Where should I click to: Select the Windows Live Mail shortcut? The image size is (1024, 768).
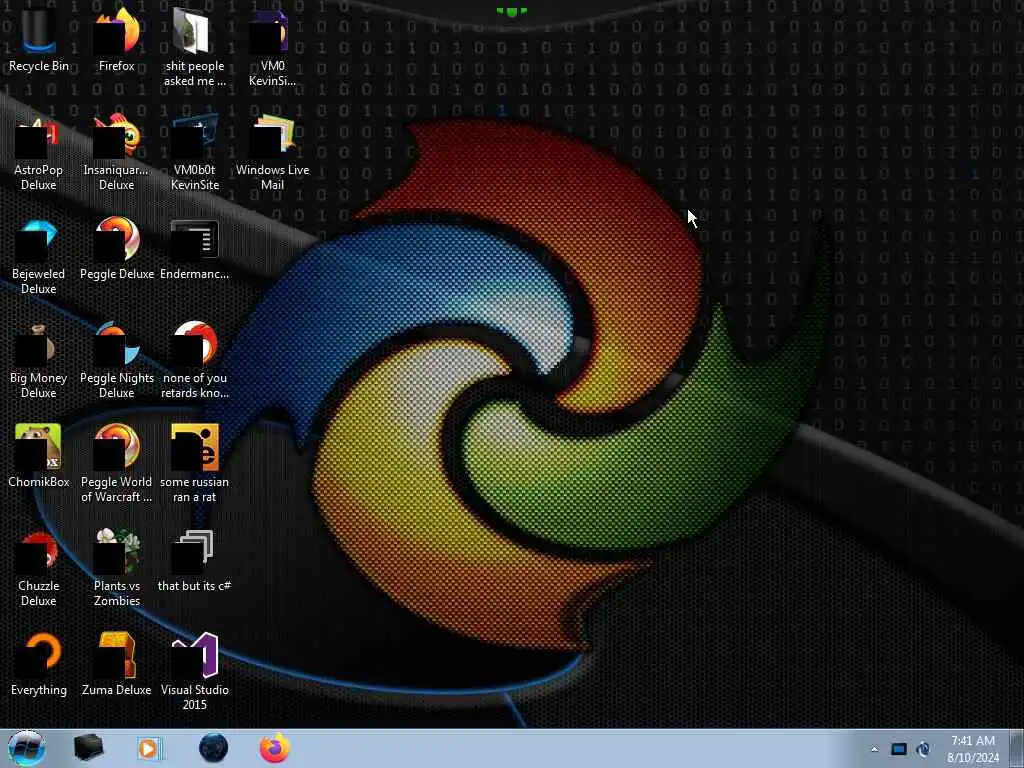(272, 153)
